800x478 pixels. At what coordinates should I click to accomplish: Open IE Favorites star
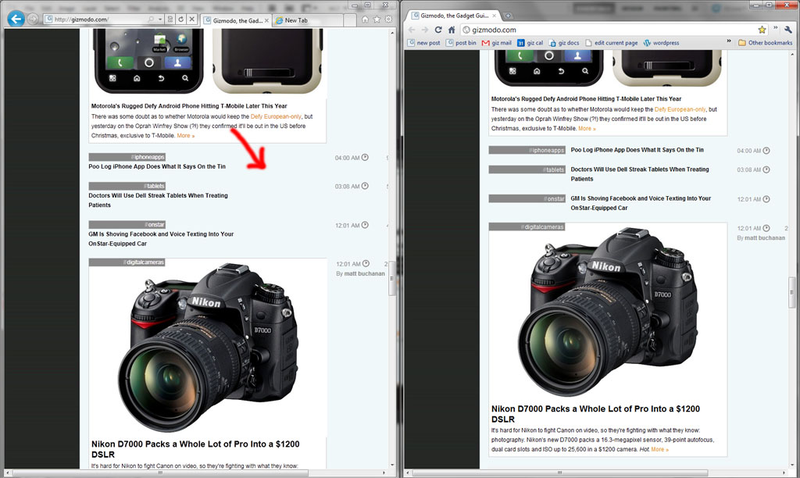point(377,19)
